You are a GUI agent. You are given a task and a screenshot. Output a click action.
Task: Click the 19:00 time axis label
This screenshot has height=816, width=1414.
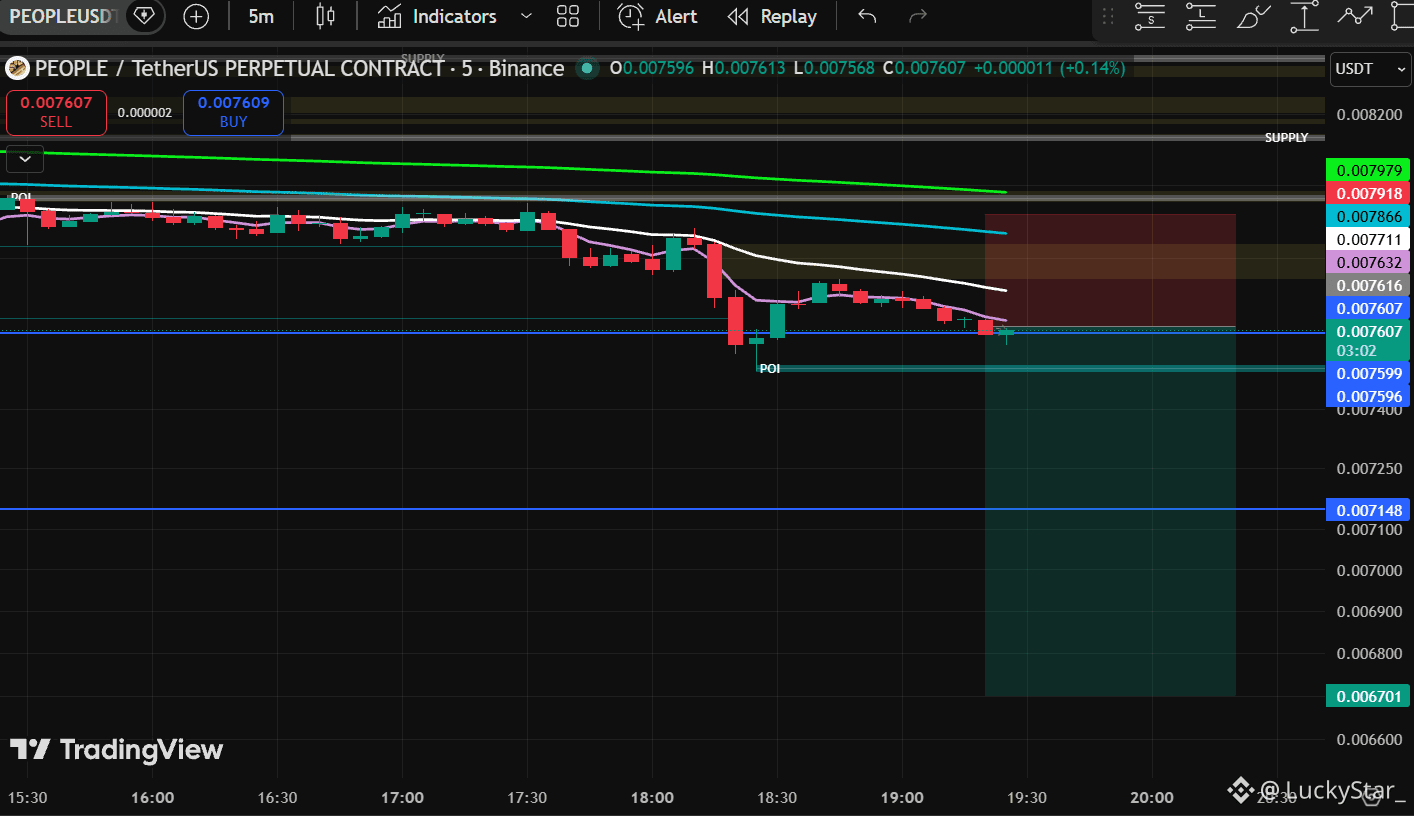902,798
